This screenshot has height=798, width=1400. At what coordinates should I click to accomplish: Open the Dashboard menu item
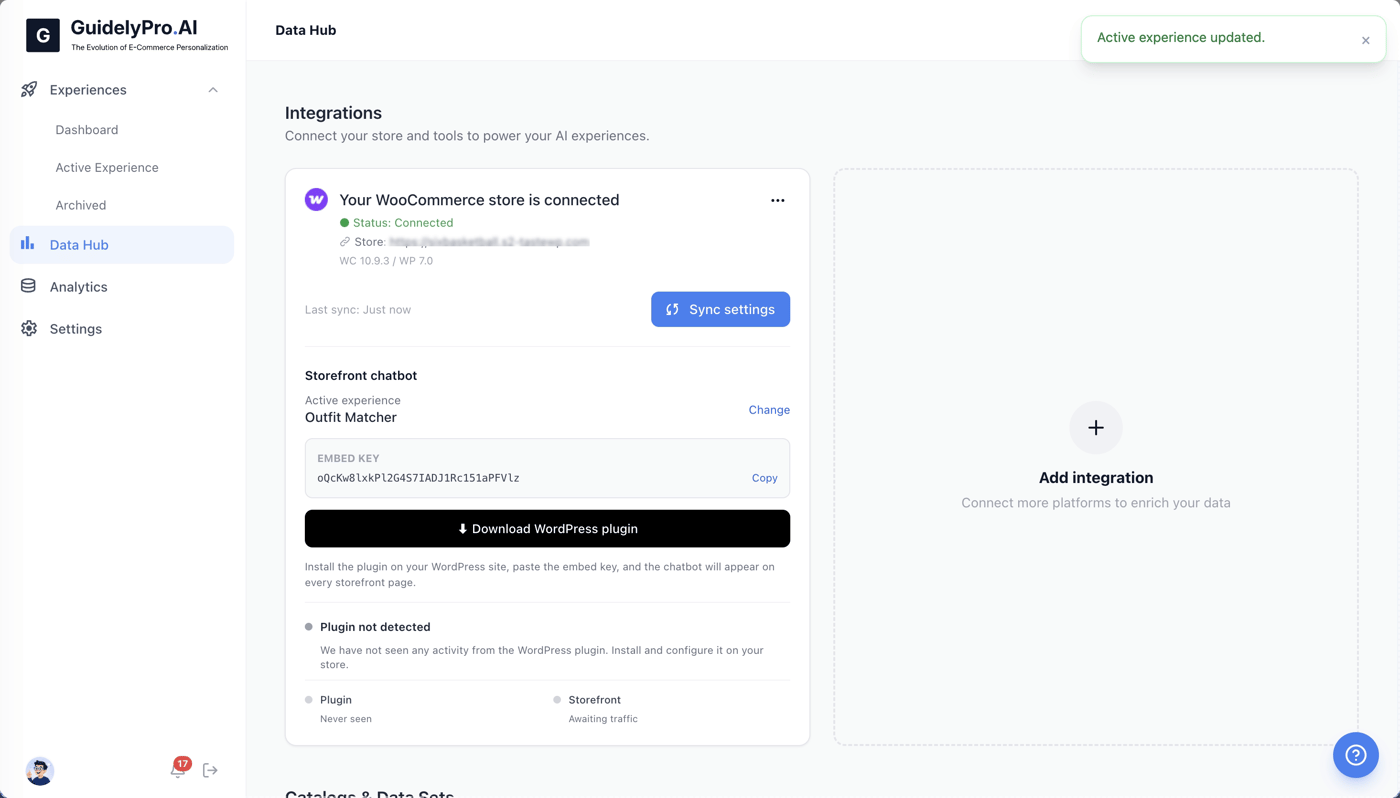click(87, 130)
